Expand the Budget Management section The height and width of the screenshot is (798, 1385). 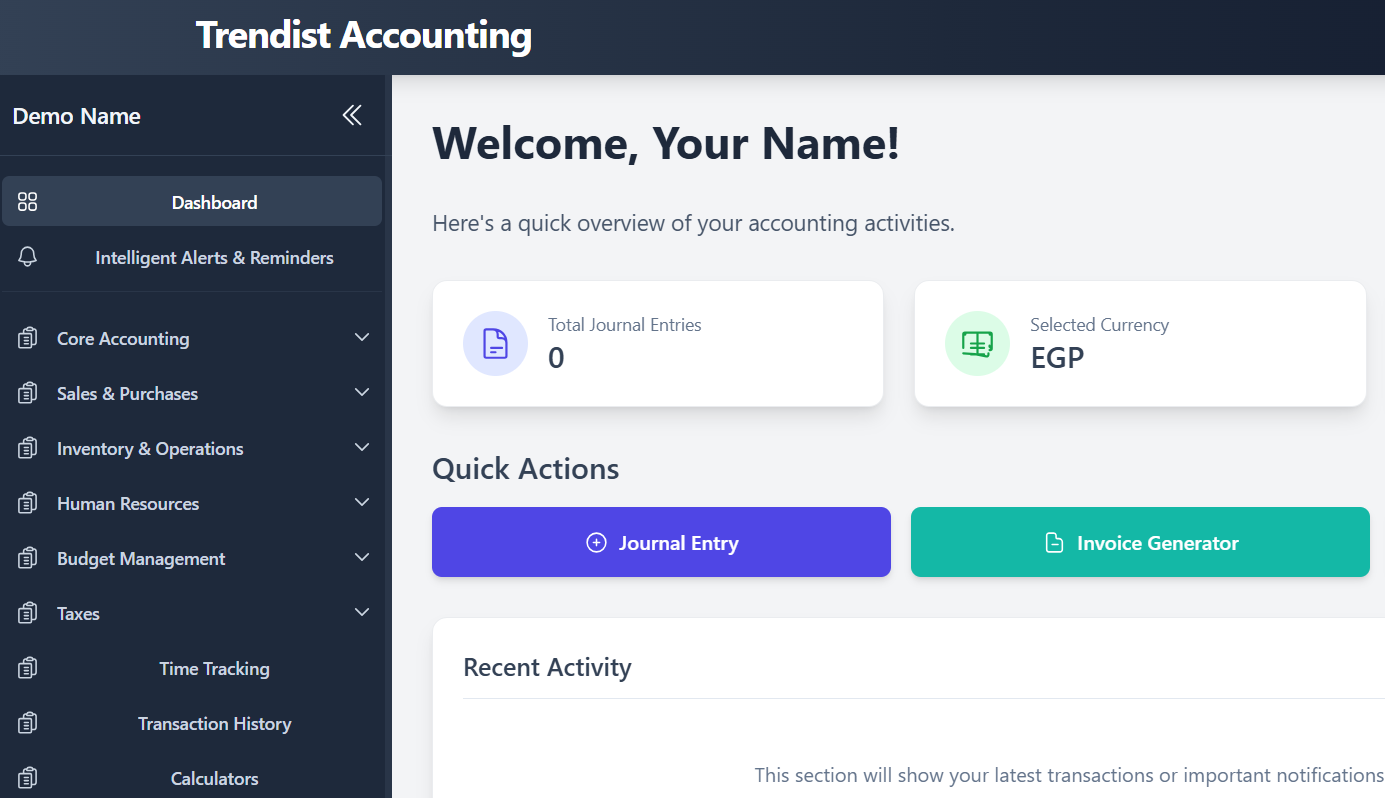(x=361, y=557)
